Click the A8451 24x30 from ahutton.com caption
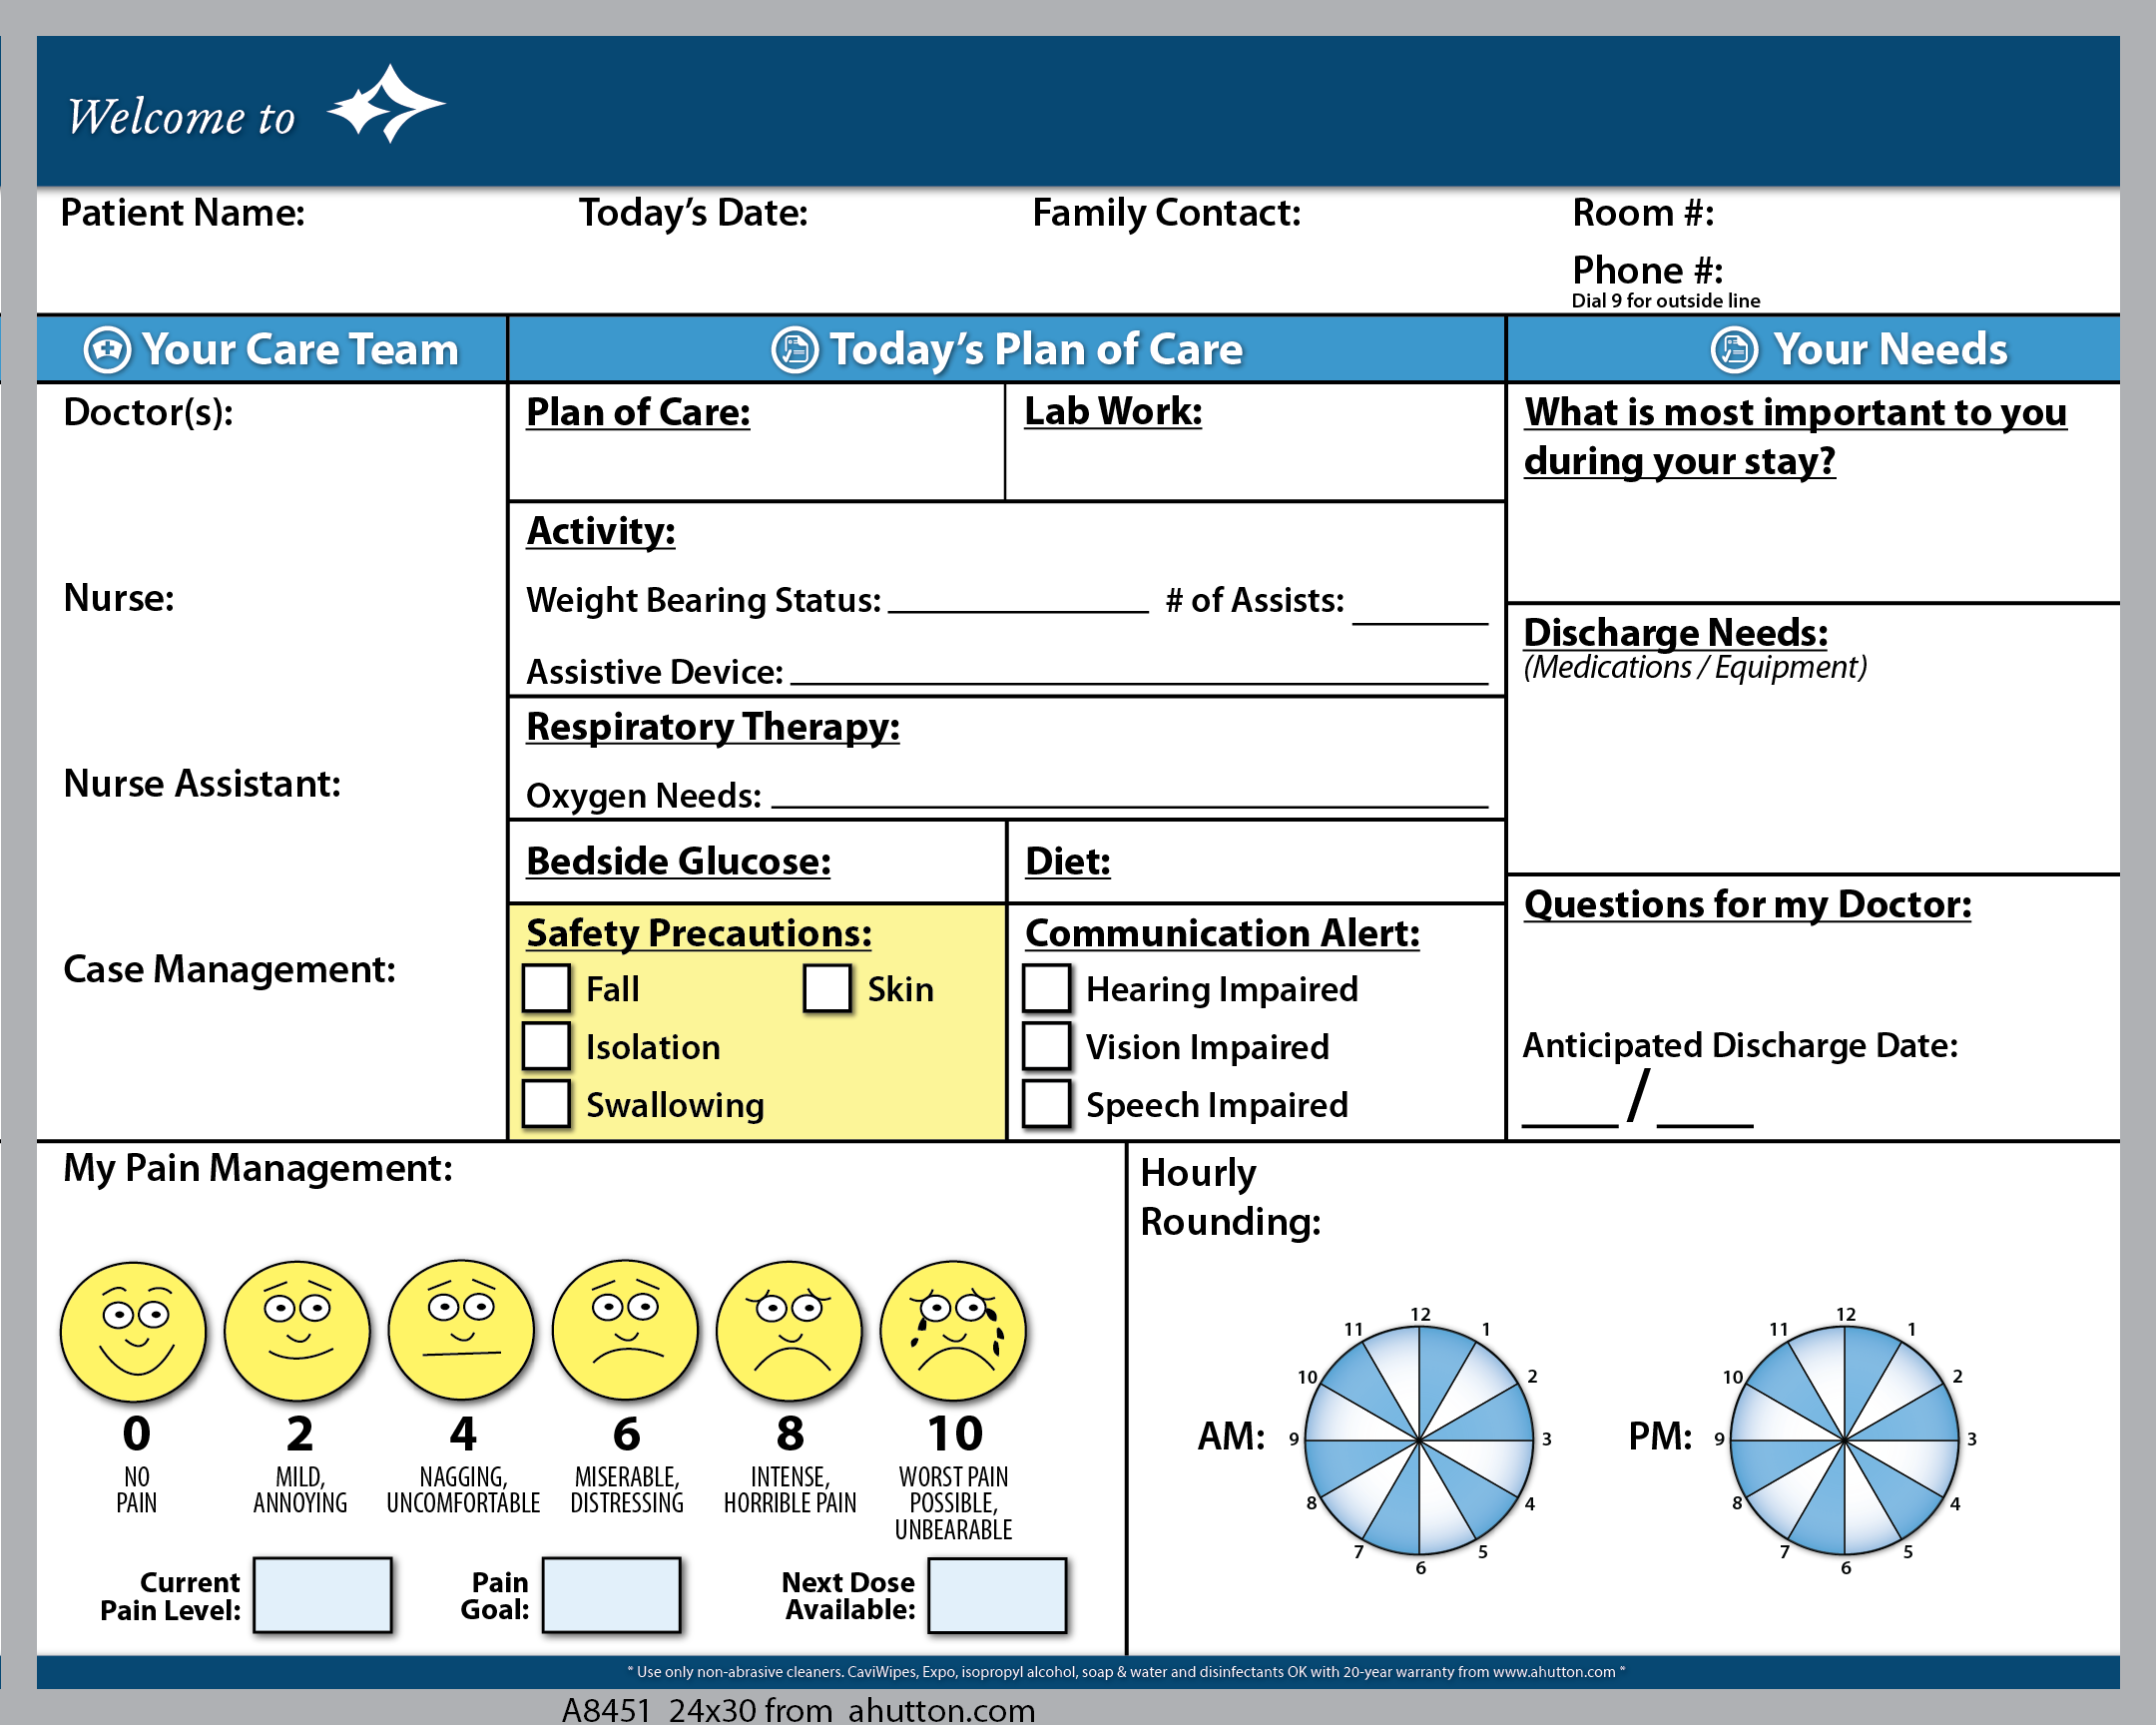2156x1725 pixels. pos(798,1709)
